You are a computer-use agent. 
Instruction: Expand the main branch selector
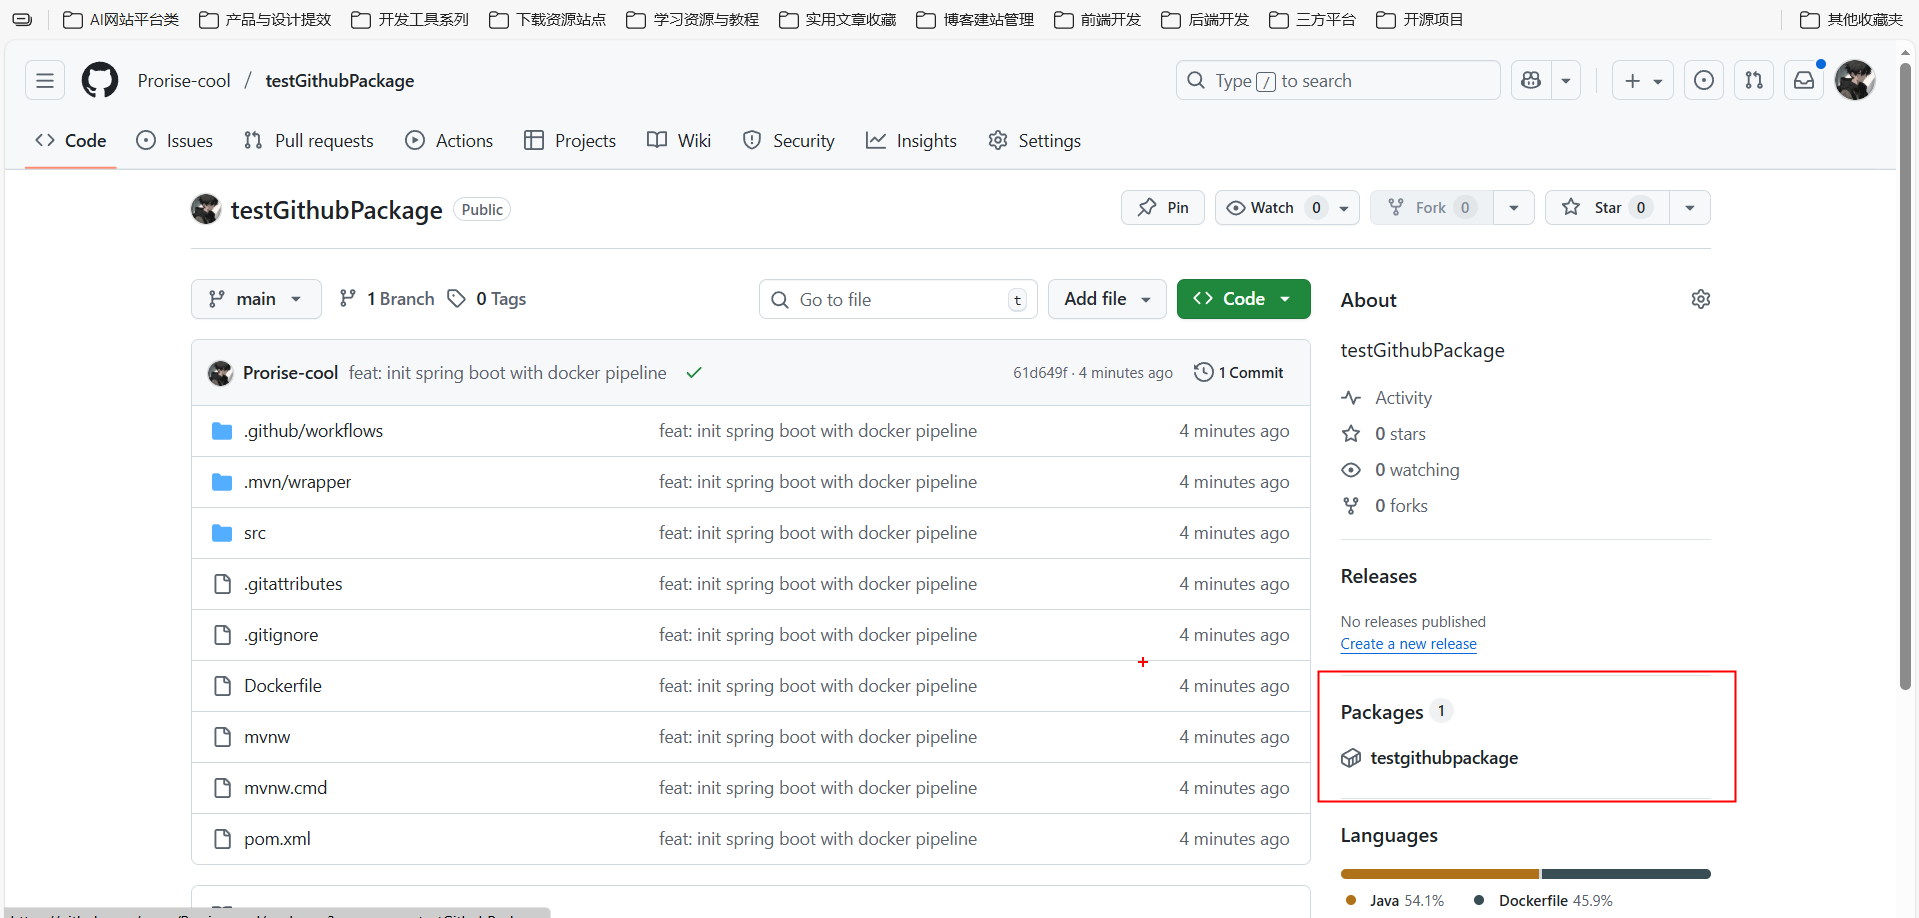pyautogui.click(x=256, y=299)
